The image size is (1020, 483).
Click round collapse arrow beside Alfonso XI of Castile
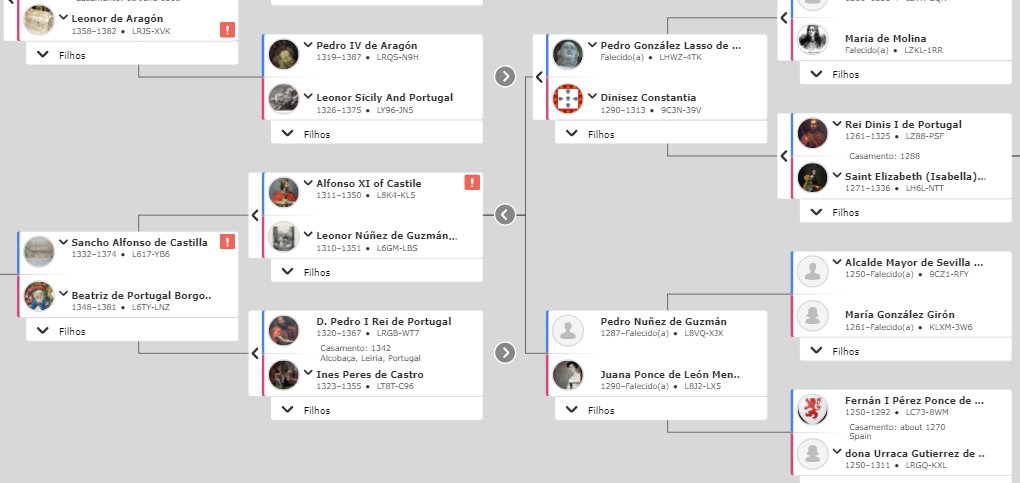tap(505, 214)
